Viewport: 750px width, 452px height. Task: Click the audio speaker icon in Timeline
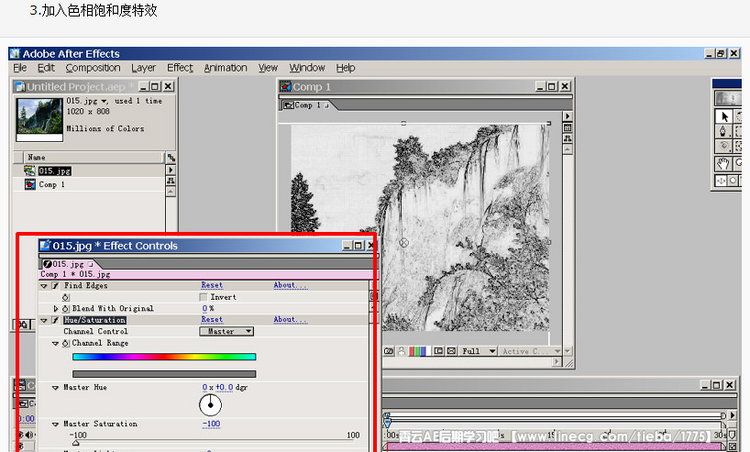point(29,435)
